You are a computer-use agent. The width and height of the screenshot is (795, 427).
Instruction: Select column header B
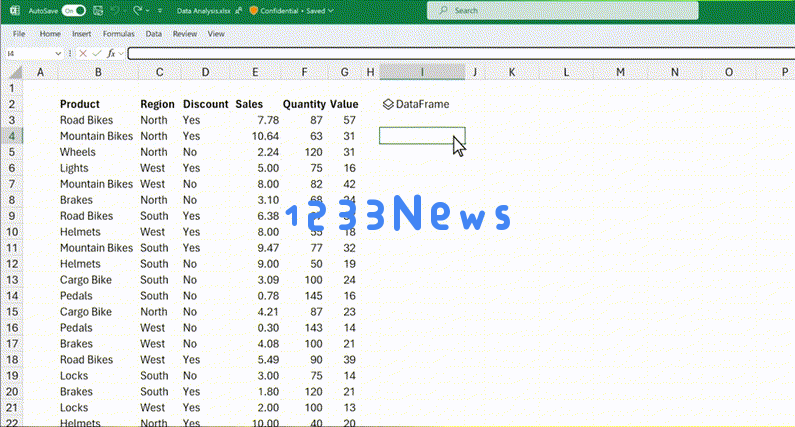(x=98, y=73)
